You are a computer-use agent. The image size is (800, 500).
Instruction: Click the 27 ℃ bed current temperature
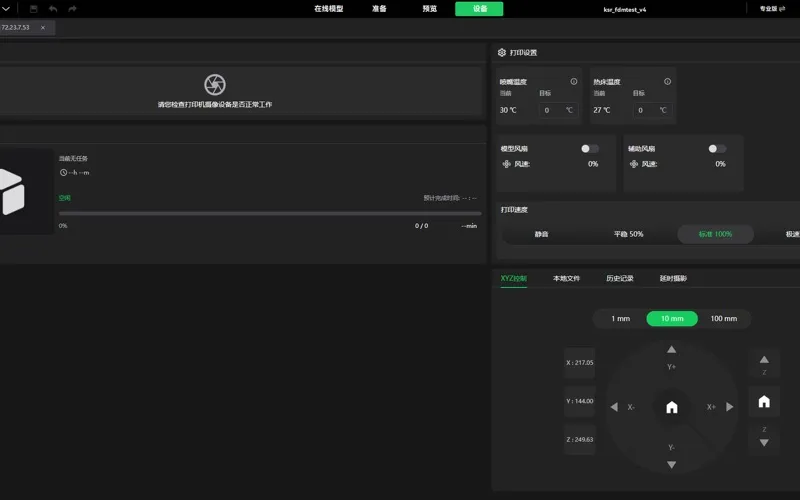click(x=602, y=110)
